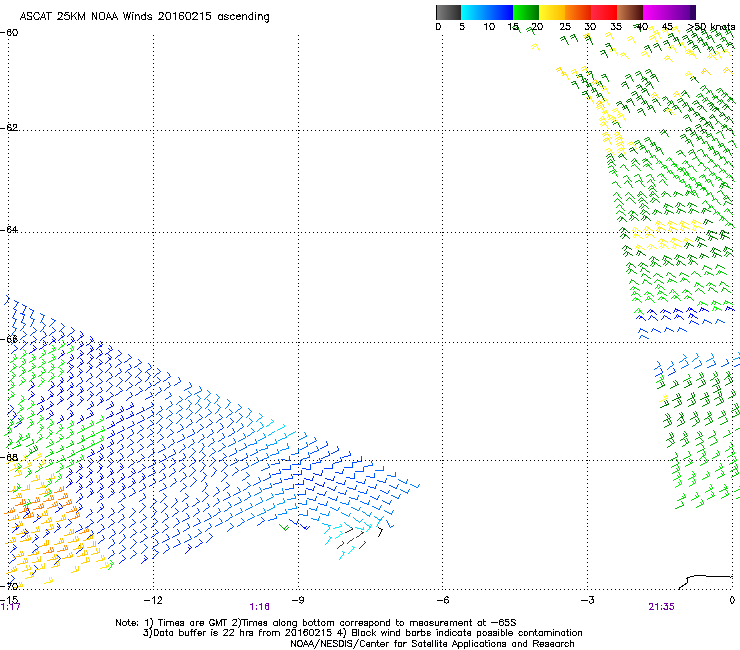Click the '>50 knots' legend label
This screenshot has height=650, width=740.
[711, 27]
